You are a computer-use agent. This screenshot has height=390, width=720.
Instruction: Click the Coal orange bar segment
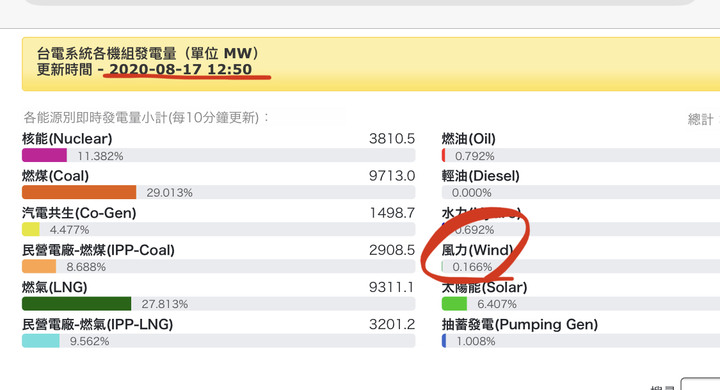79,192
